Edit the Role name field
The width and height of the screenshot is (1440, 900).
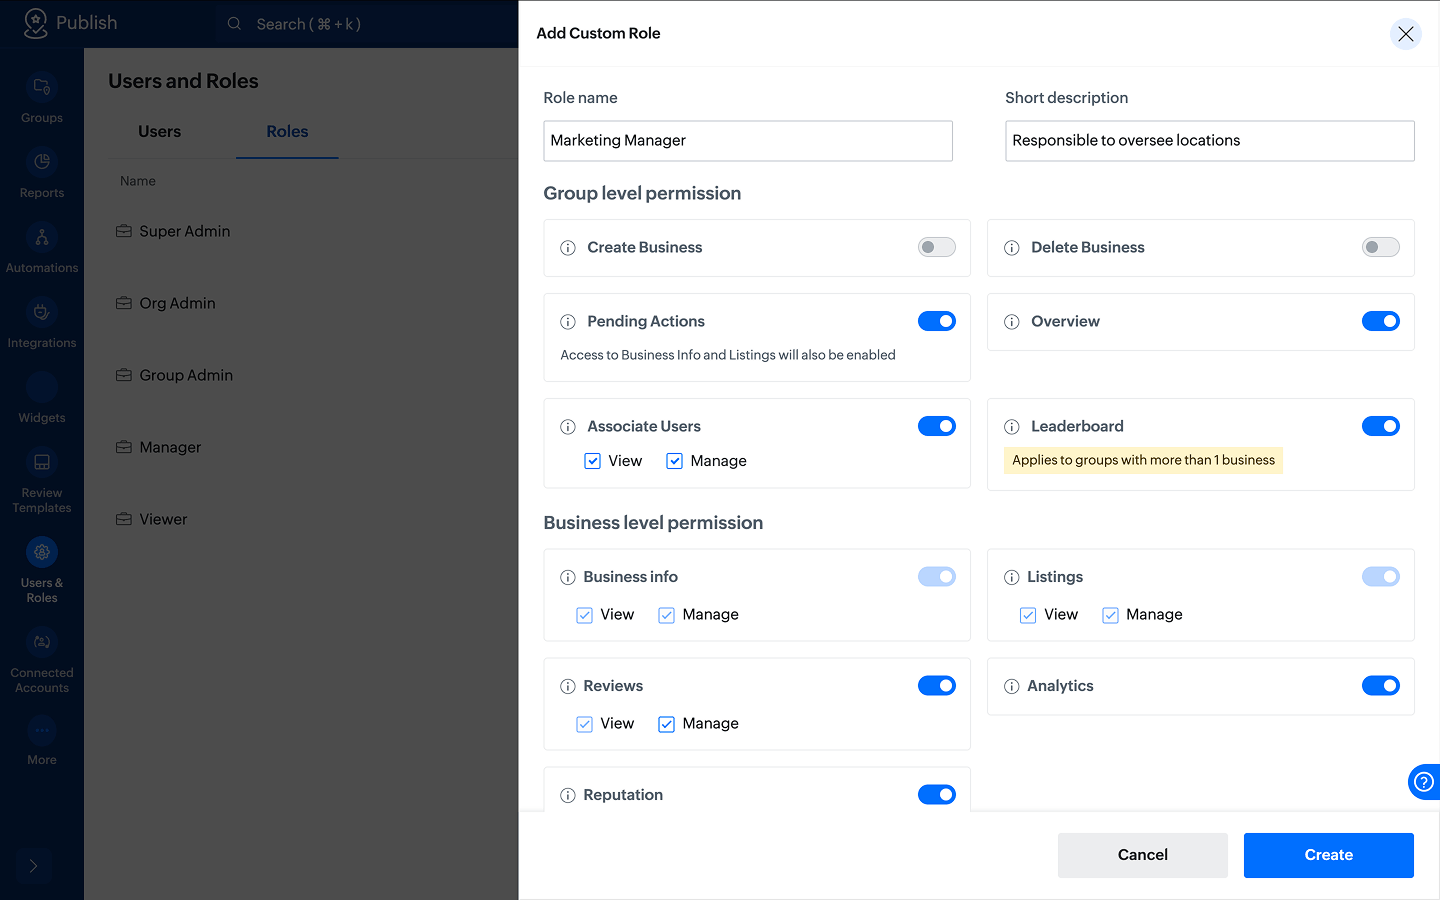coord(748,141)
